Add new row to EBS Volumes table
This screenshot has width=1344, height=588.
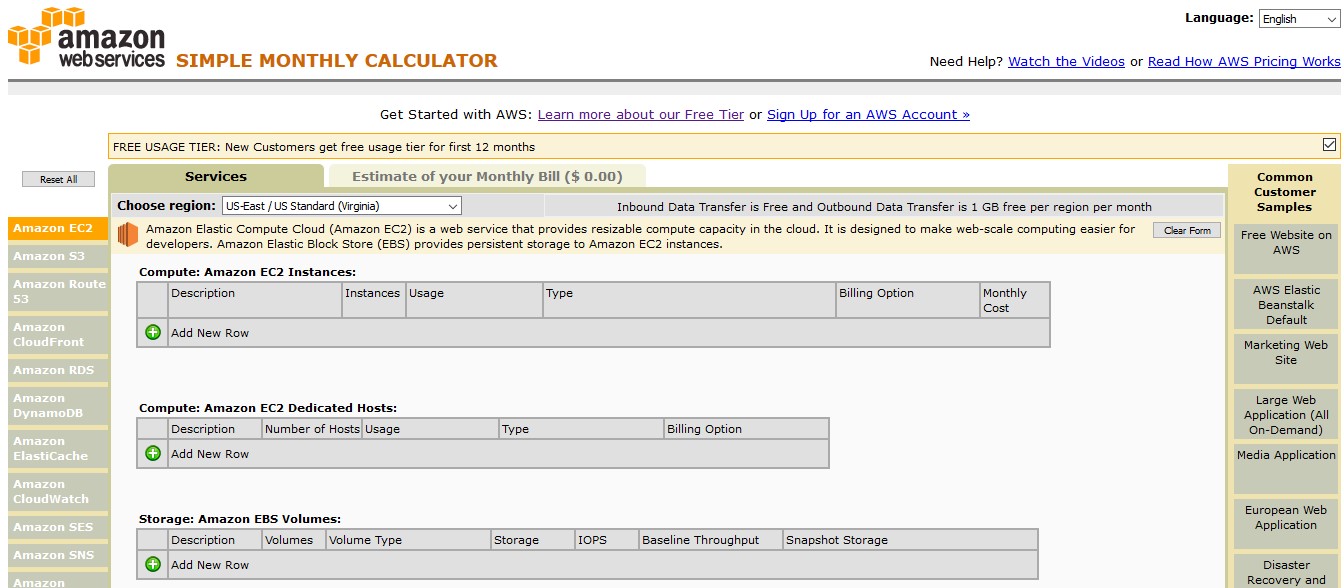coord(153,564)
